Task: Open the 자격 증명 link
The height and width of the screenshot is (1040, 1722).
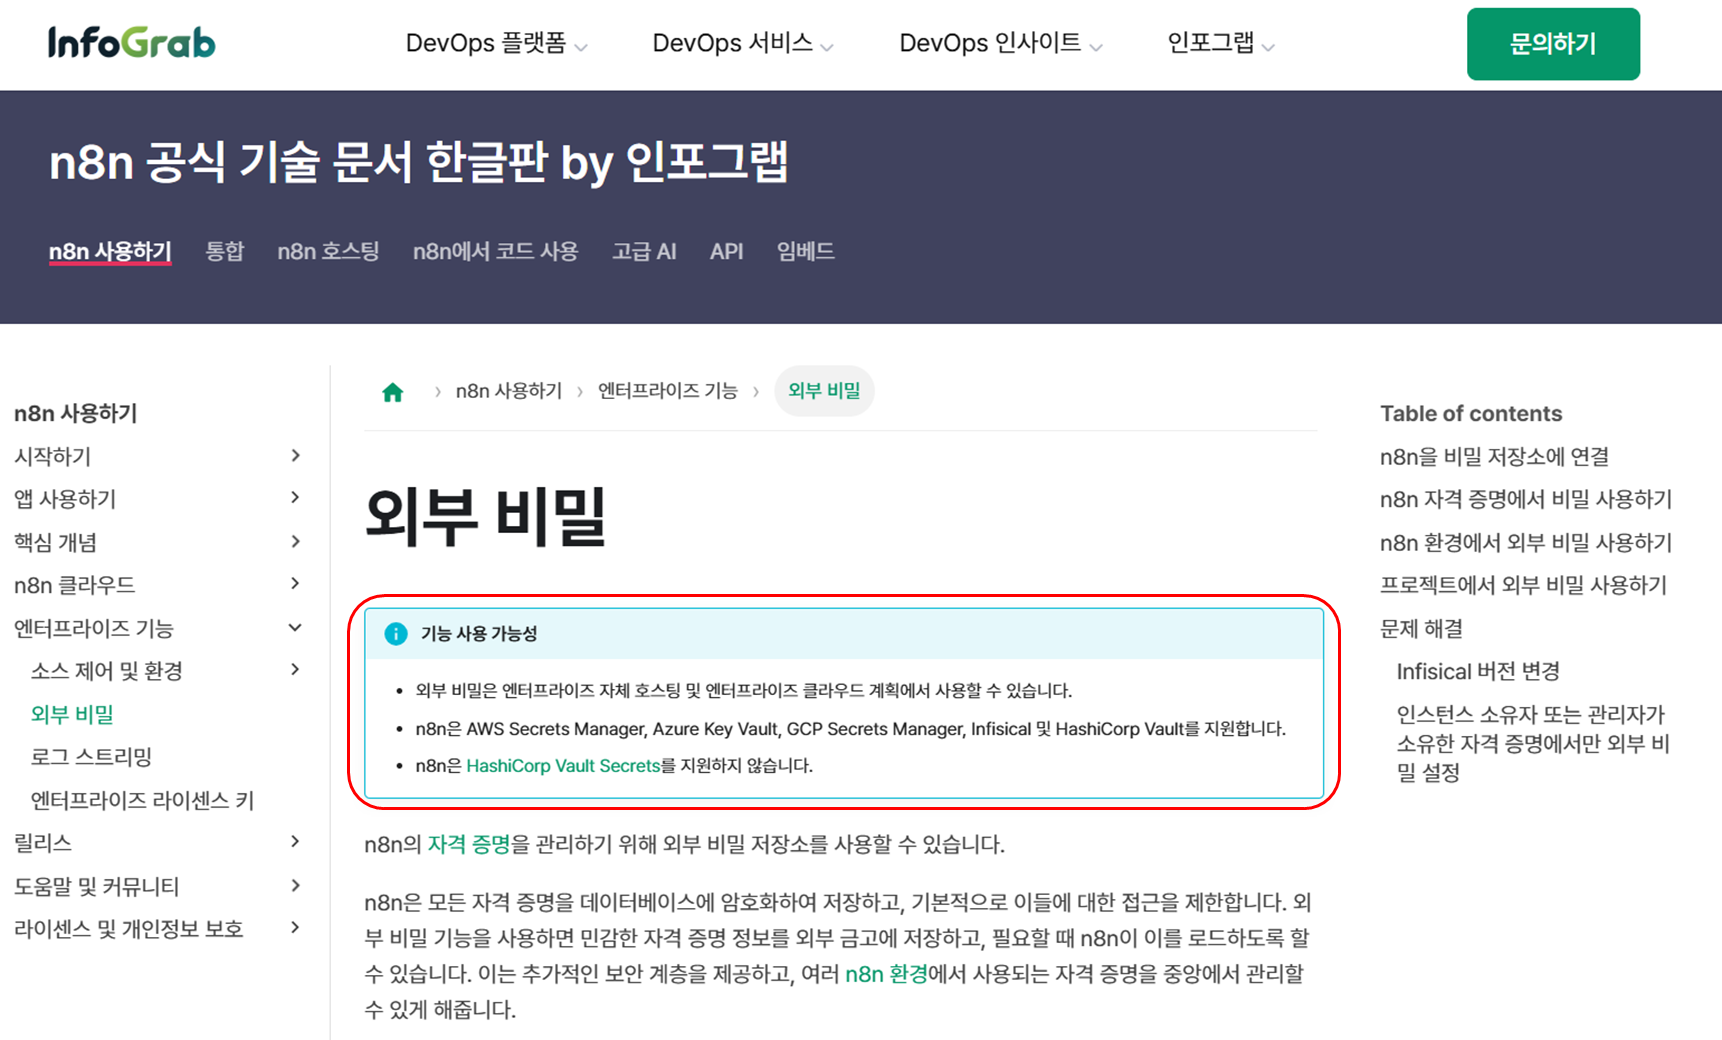Action: [x=469, y=844]
